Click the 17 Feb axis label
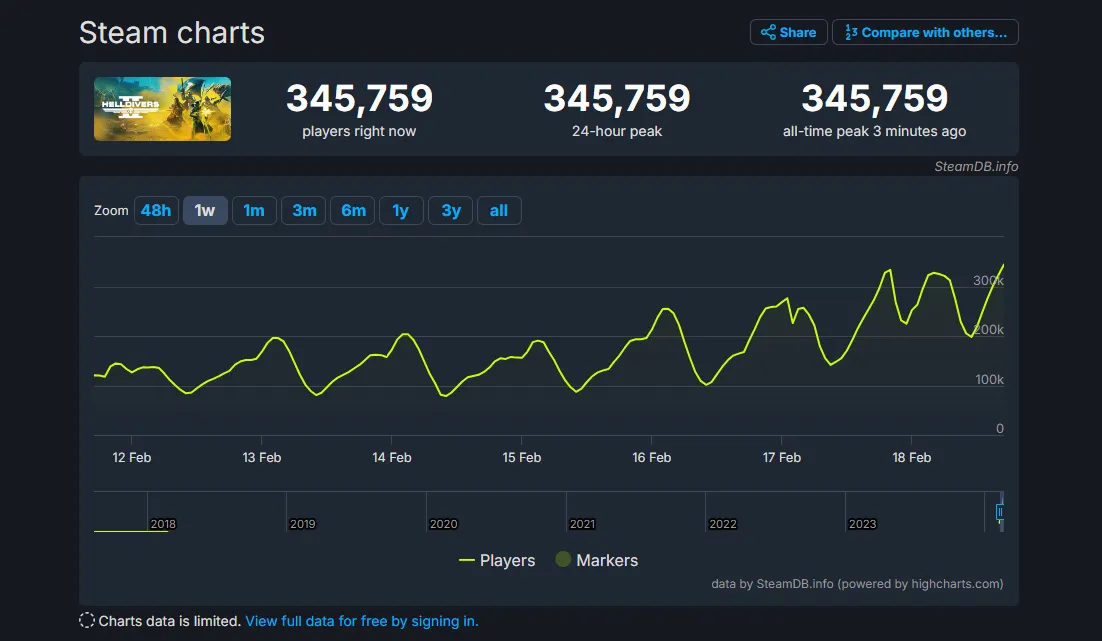1102x641 pixels. tap(782, 458)
